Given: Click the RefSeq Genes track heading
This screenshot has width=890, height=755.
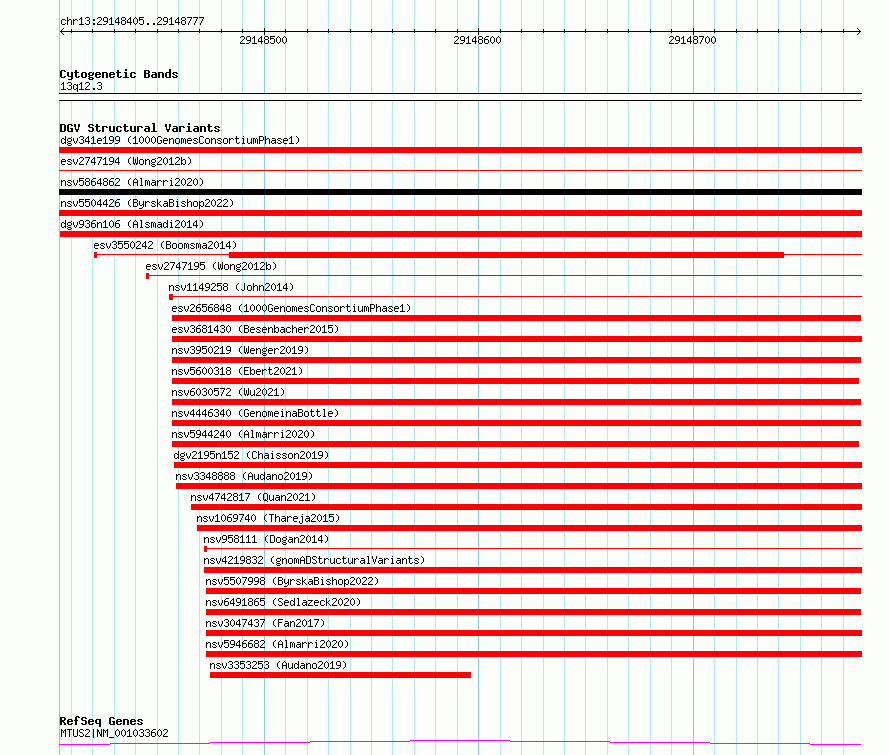Looking at the screenshot, I should (102, 721).
